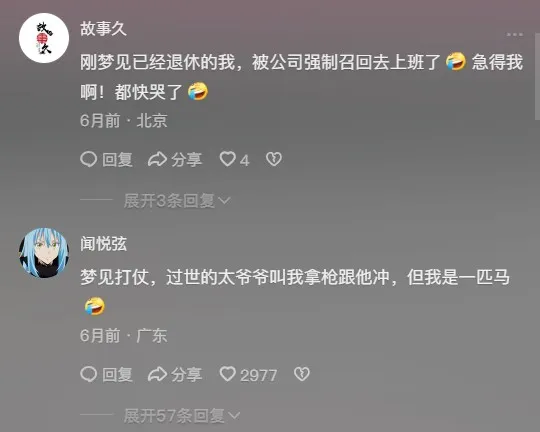Open 故事久's profile avatar
The image size is (540, 432).
tap(44, 38)
